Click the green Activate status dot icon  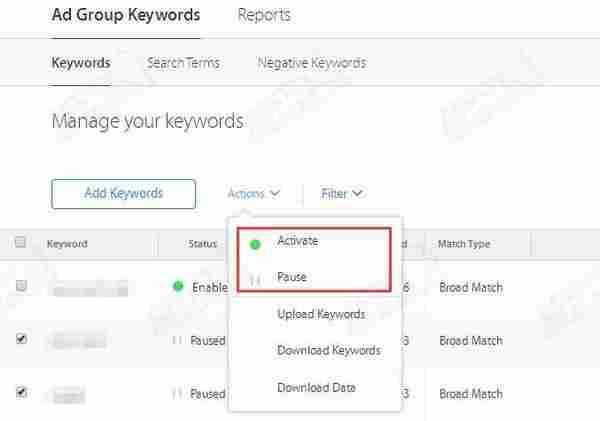click(255, 243)
